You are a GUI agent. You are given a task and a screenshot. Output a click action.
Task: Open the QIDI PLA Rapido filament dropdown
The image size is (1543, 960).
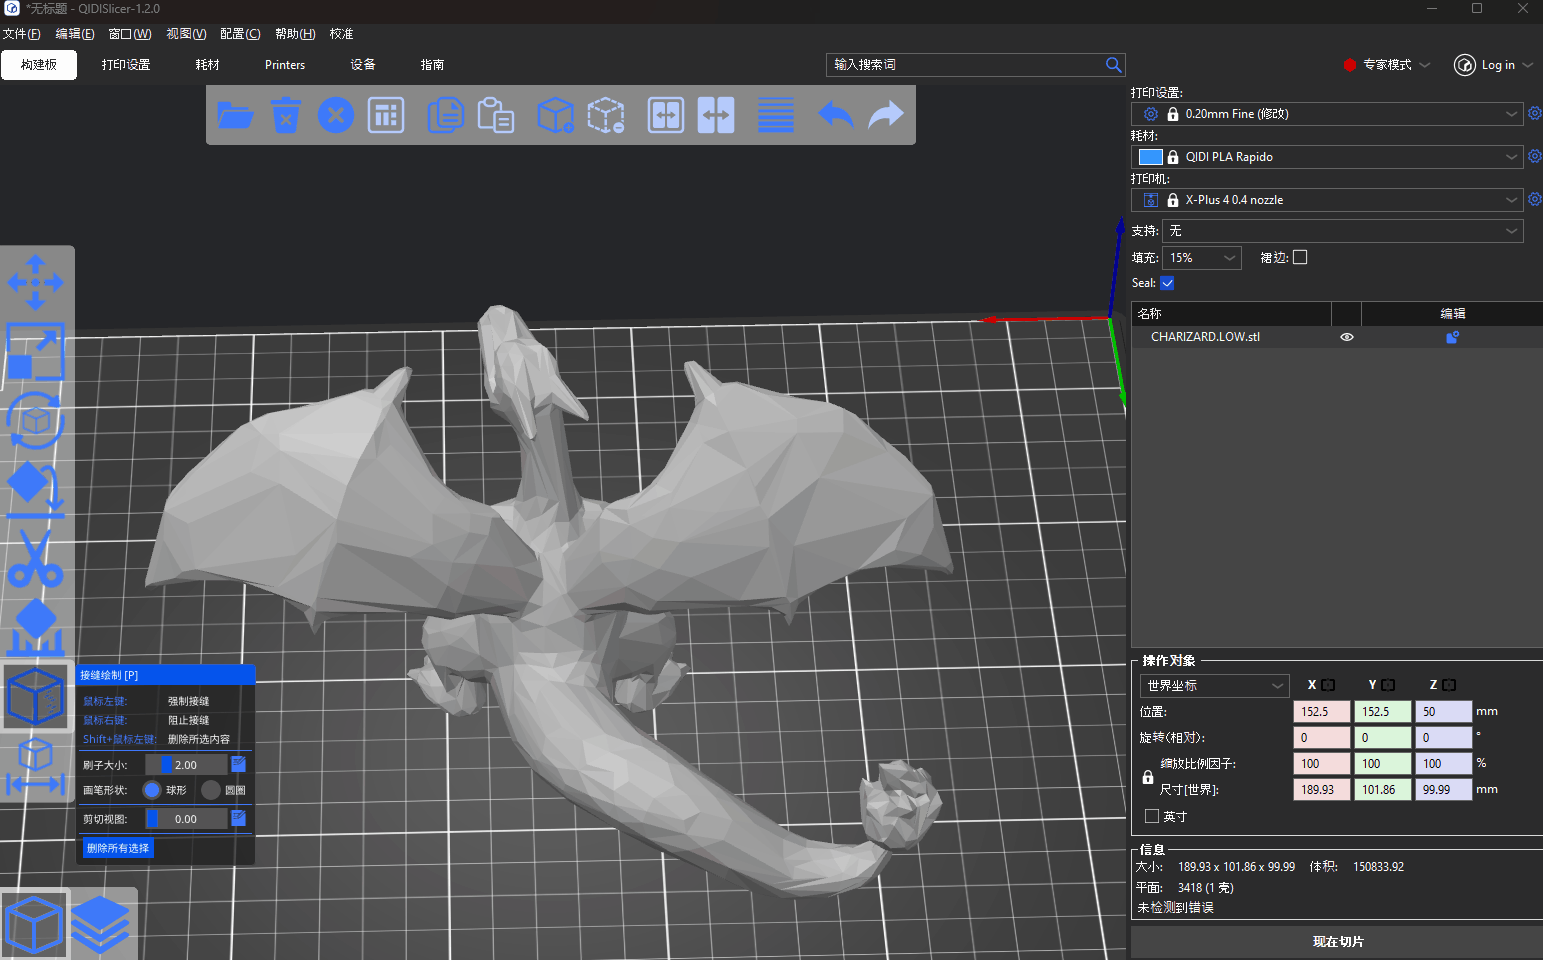1327,157
